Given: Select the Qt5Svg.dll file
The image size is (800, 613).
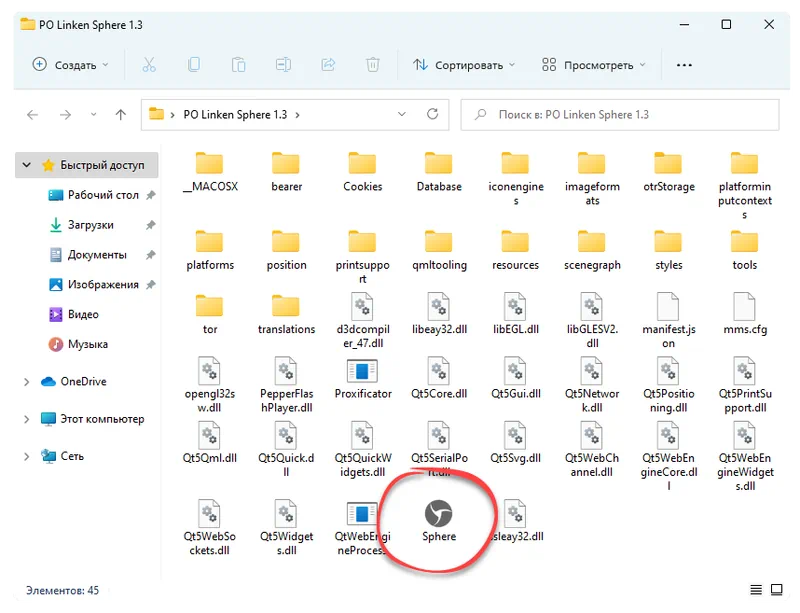Looking at the screenshot, I should click(x=515, y=443).
